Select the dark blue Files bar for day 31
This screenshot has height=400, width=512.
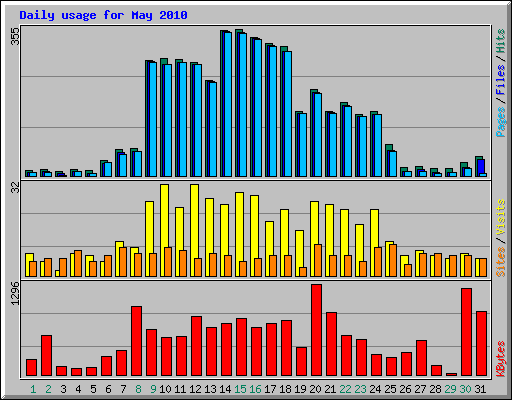pos(481,166)
